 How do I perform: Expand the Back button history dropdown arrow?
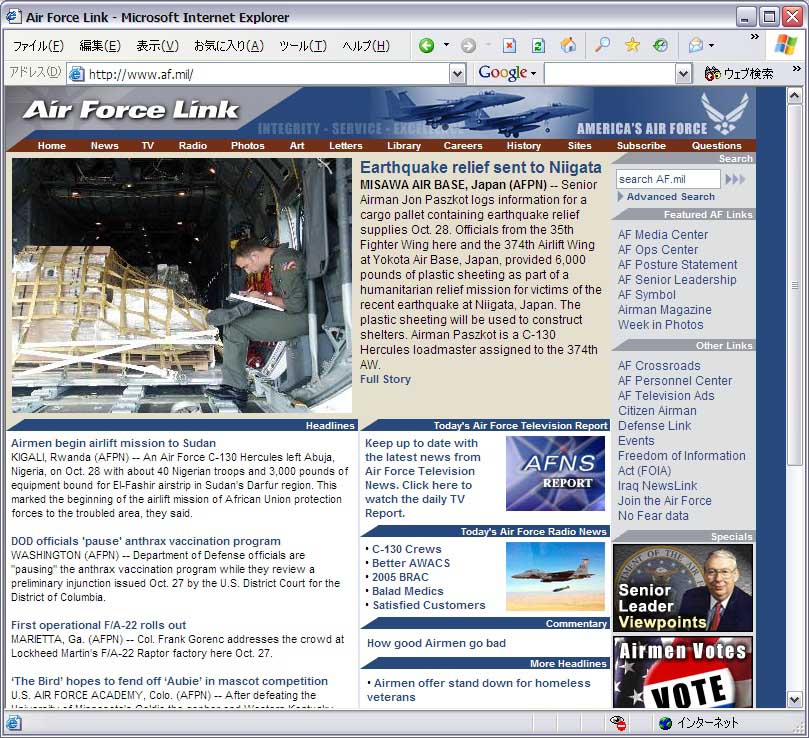446,45
